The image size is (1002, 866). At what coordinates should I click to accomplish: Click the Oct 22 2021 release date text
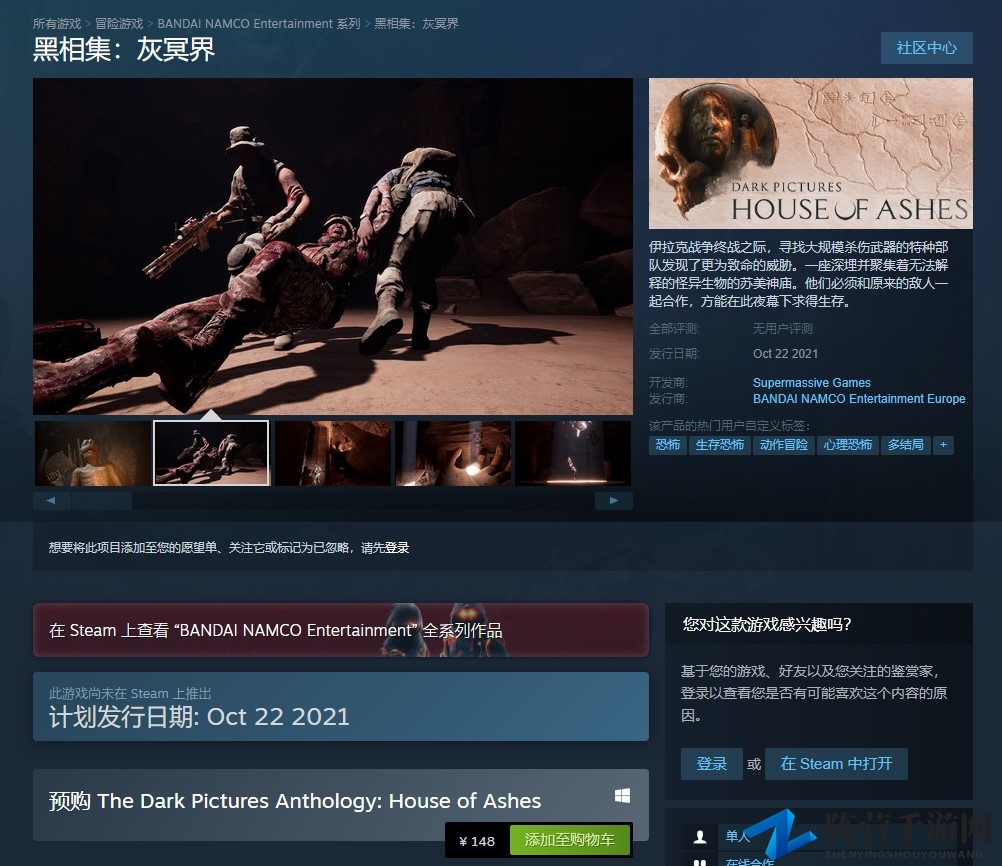(785, 354)
